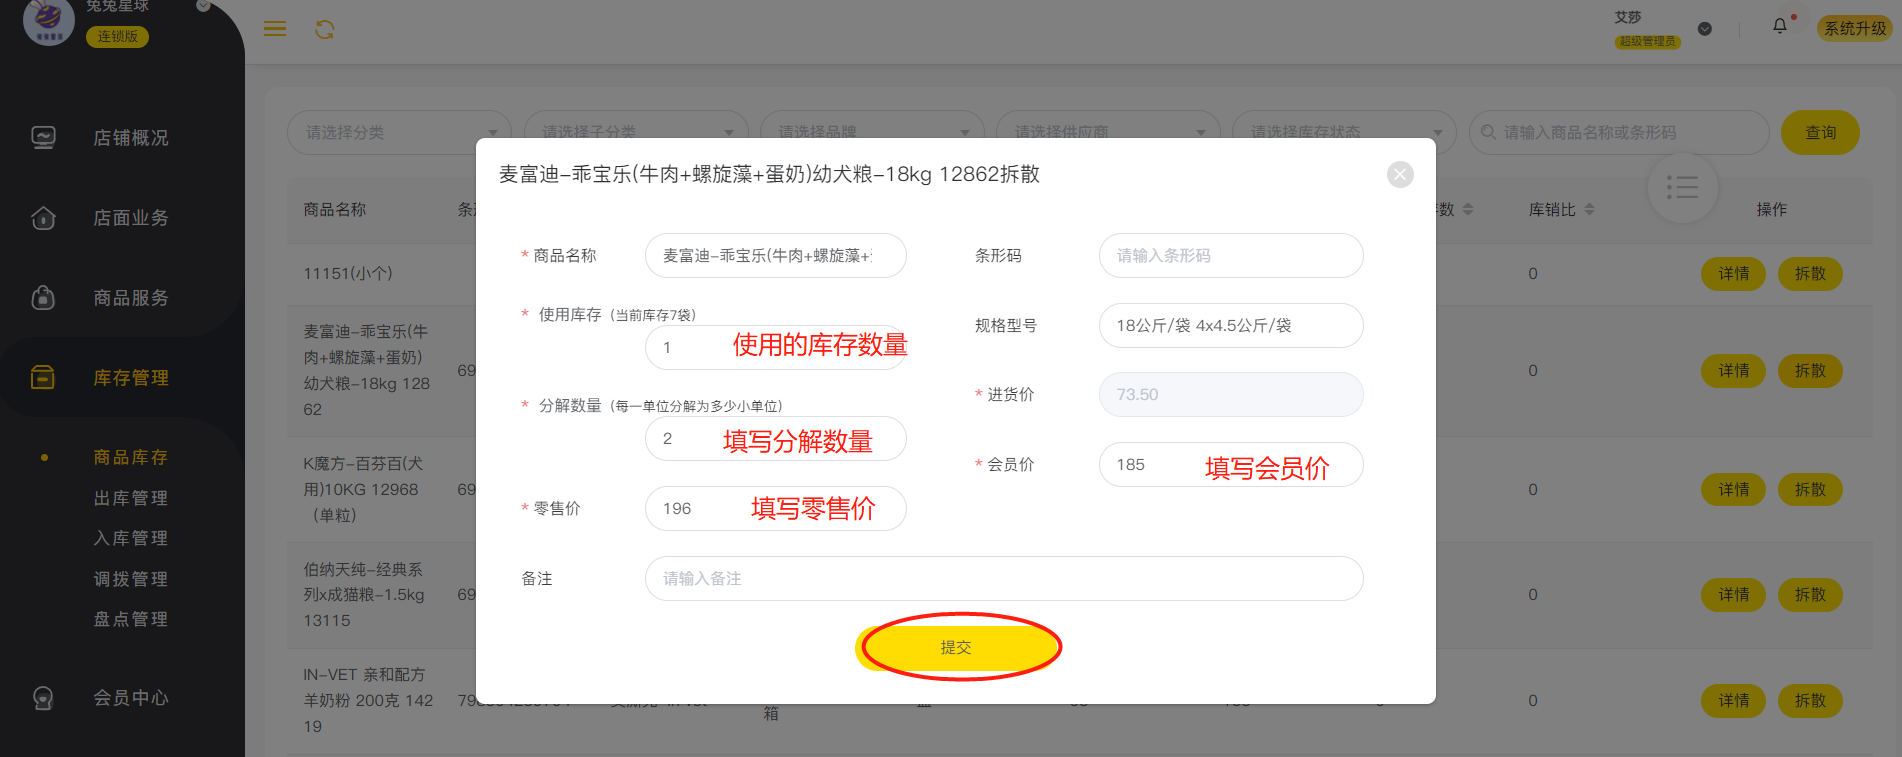The image size is (1902, 757).
Task: Click the store logo avatar
Action: point(48,20)
